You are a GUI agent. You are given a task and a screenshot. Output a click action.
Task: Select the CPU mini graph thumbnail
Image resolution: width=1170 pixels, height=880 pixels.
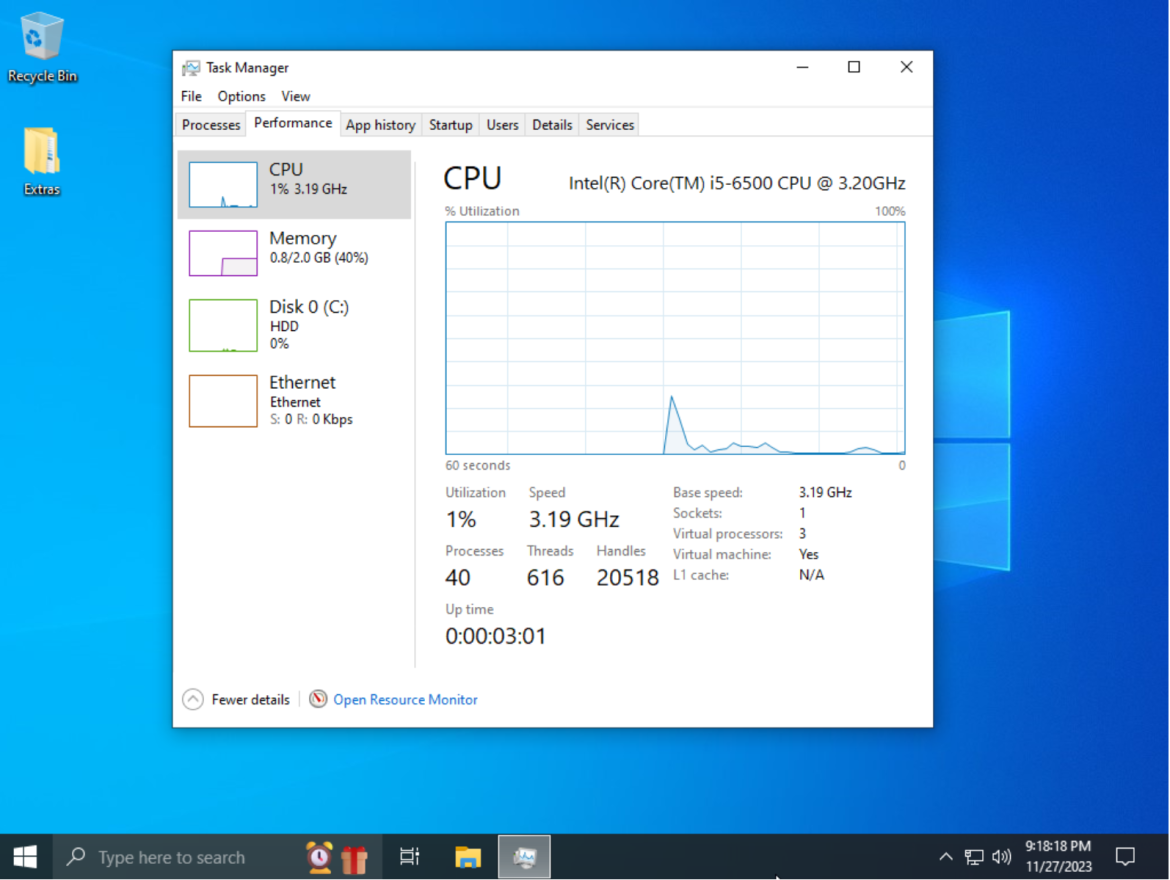(x=223, y=185)
